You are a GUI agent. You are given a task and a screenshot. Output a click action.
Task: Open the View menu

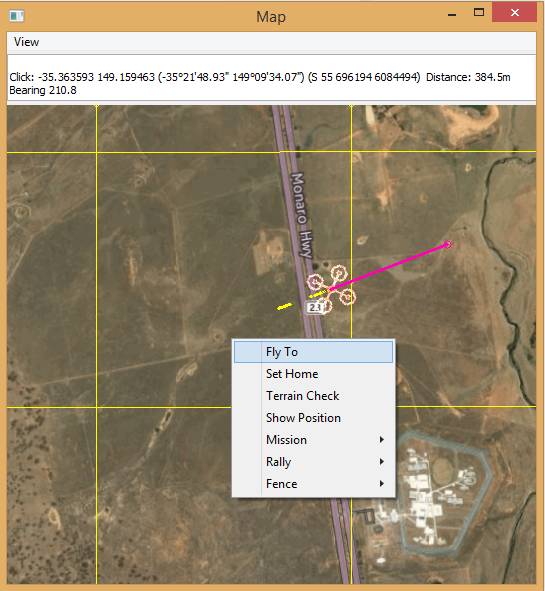[26, 42]
